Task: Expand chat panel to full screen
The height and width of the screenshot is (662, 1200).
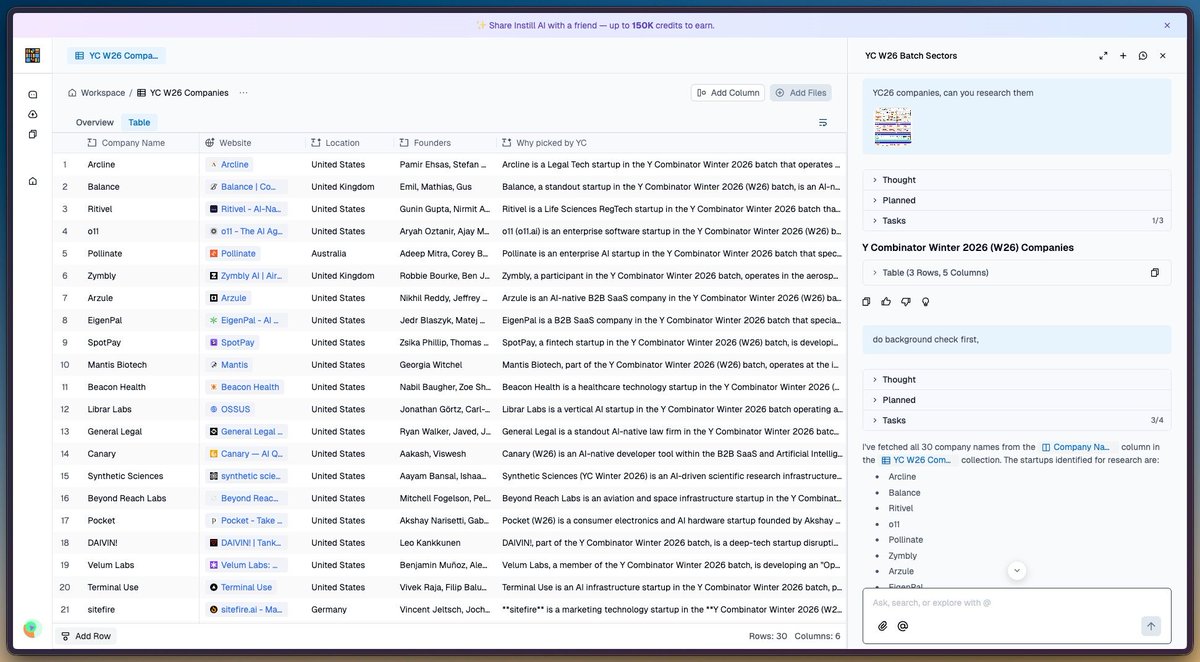Action: coord(1103,56)
